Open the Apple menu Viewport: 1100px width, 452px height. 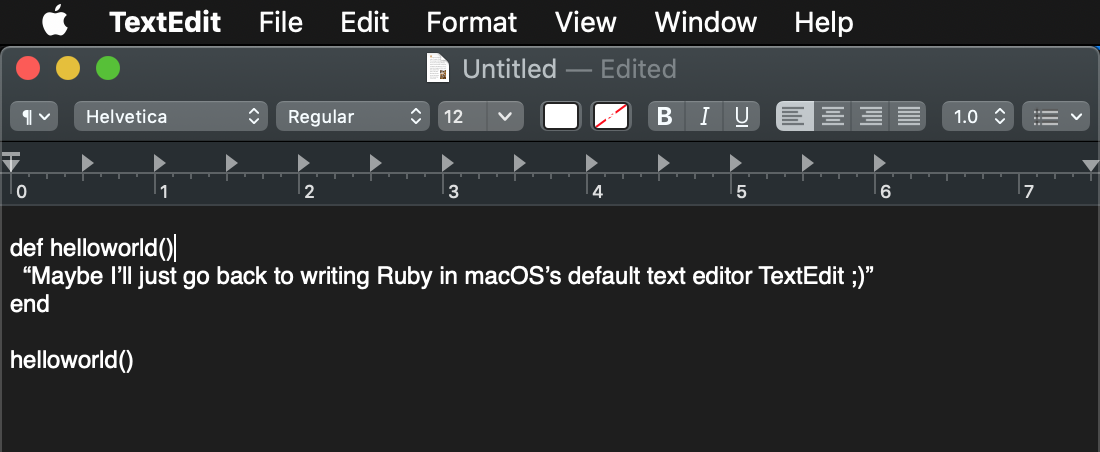[x=56, y=20]
